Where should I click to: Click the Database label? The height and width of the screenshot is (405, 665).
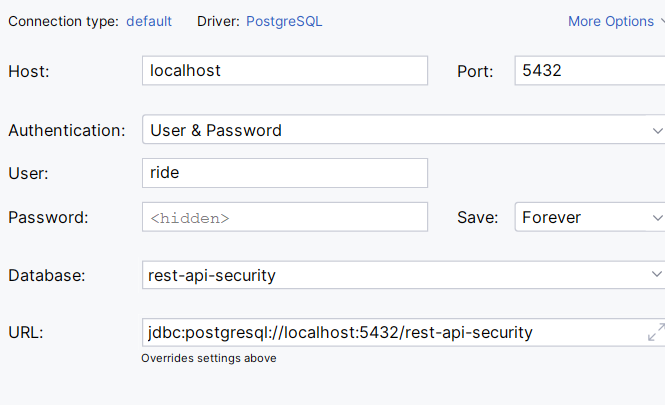47,276
